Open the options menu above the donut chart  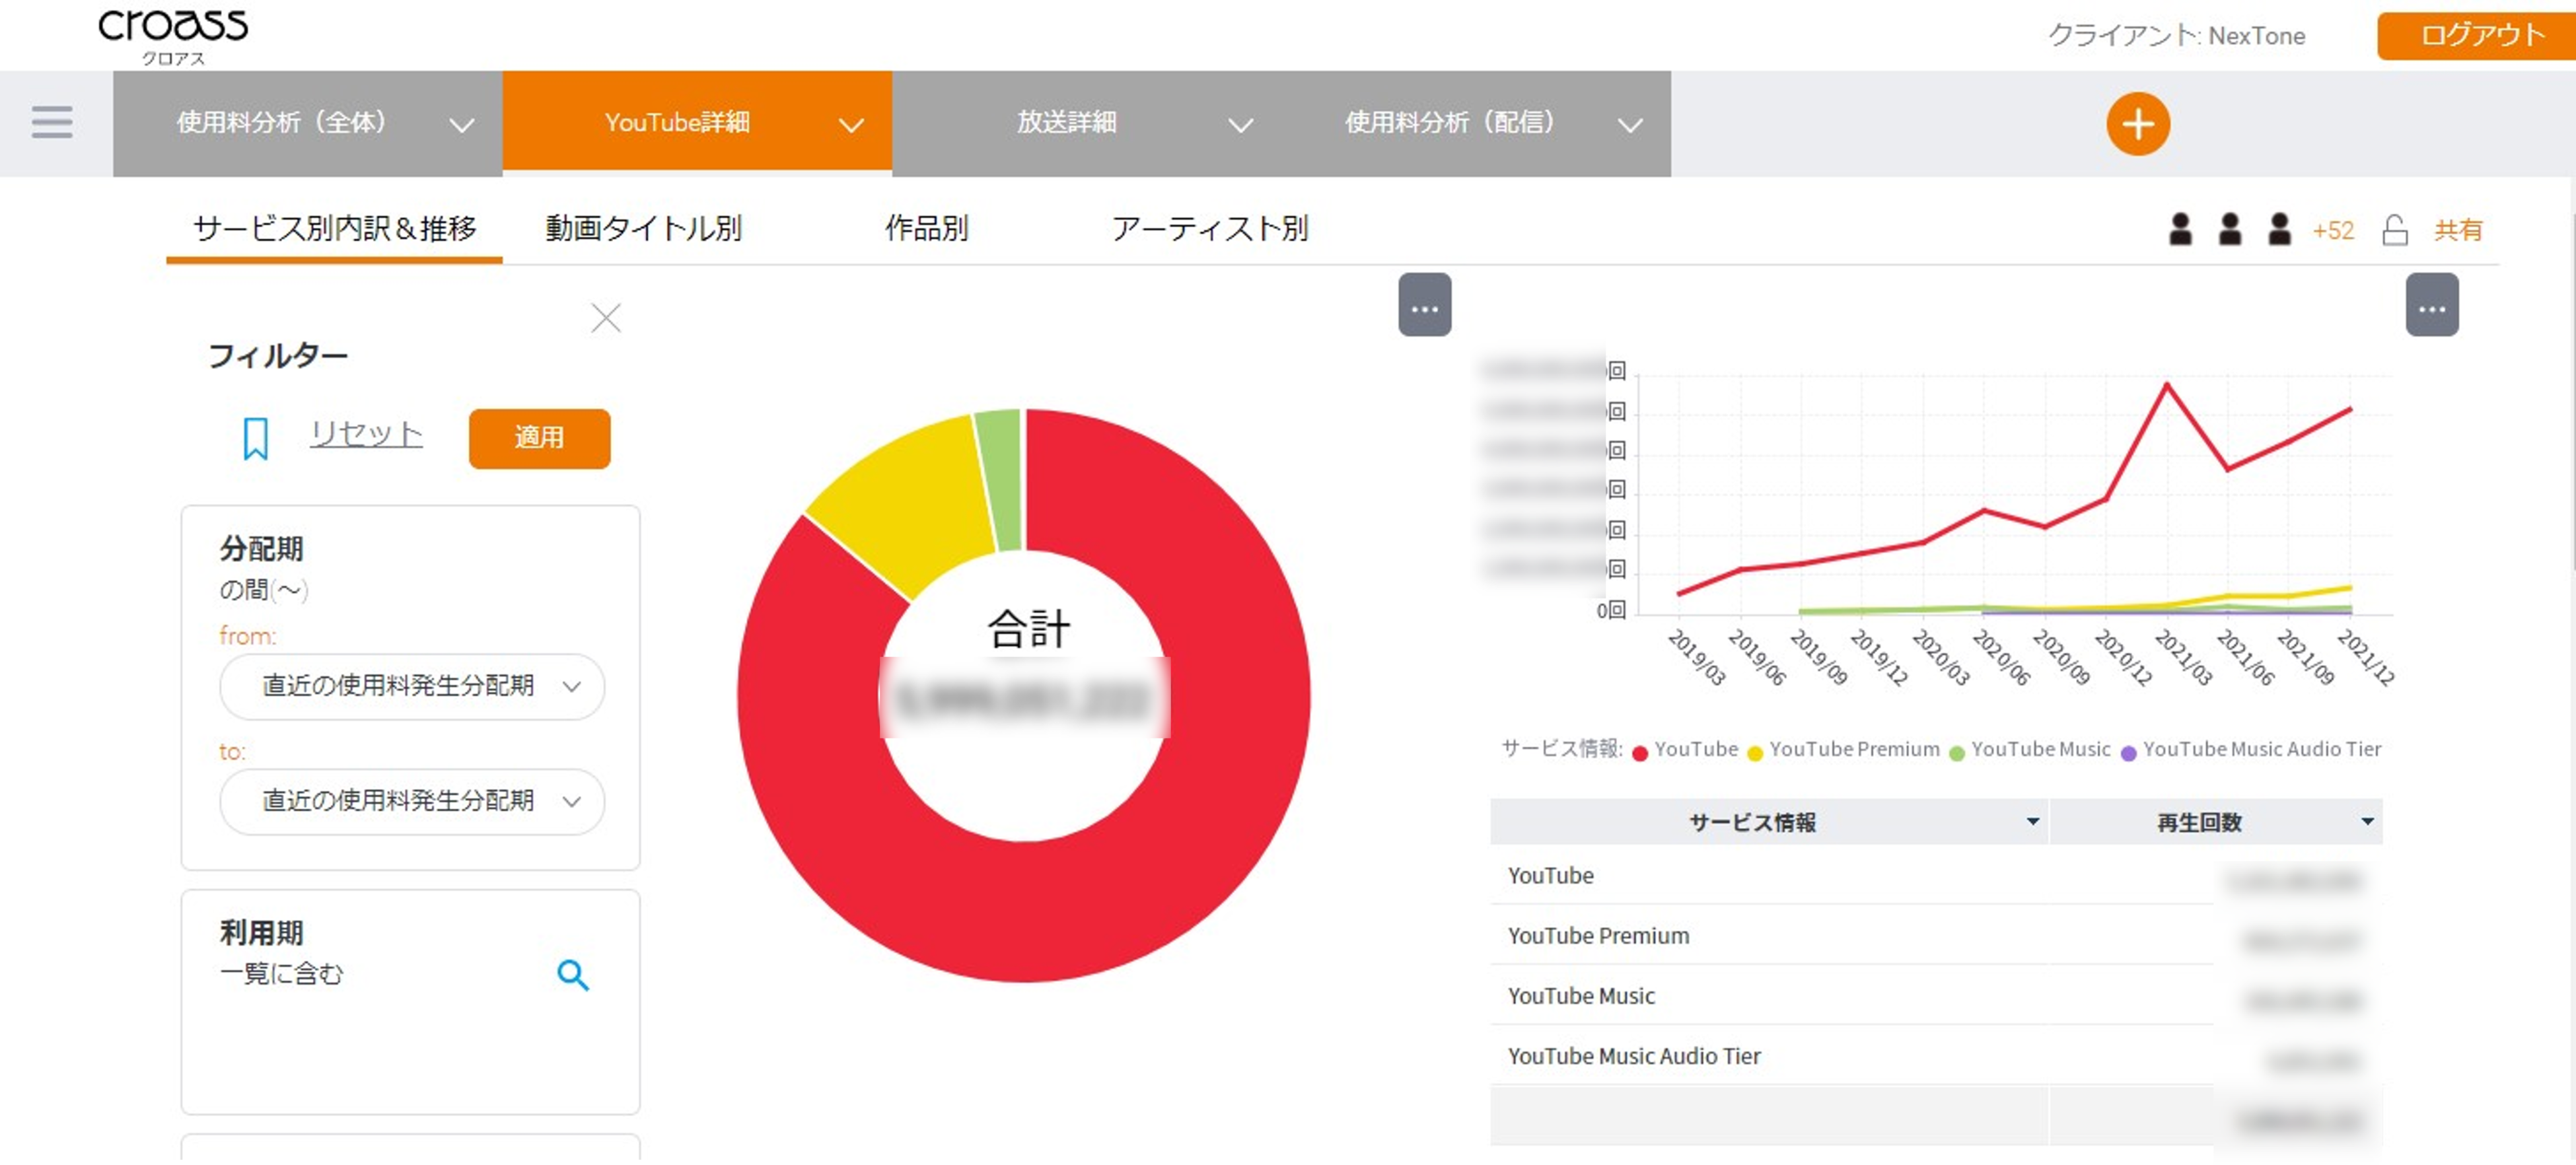click(x=1424, y=305)
